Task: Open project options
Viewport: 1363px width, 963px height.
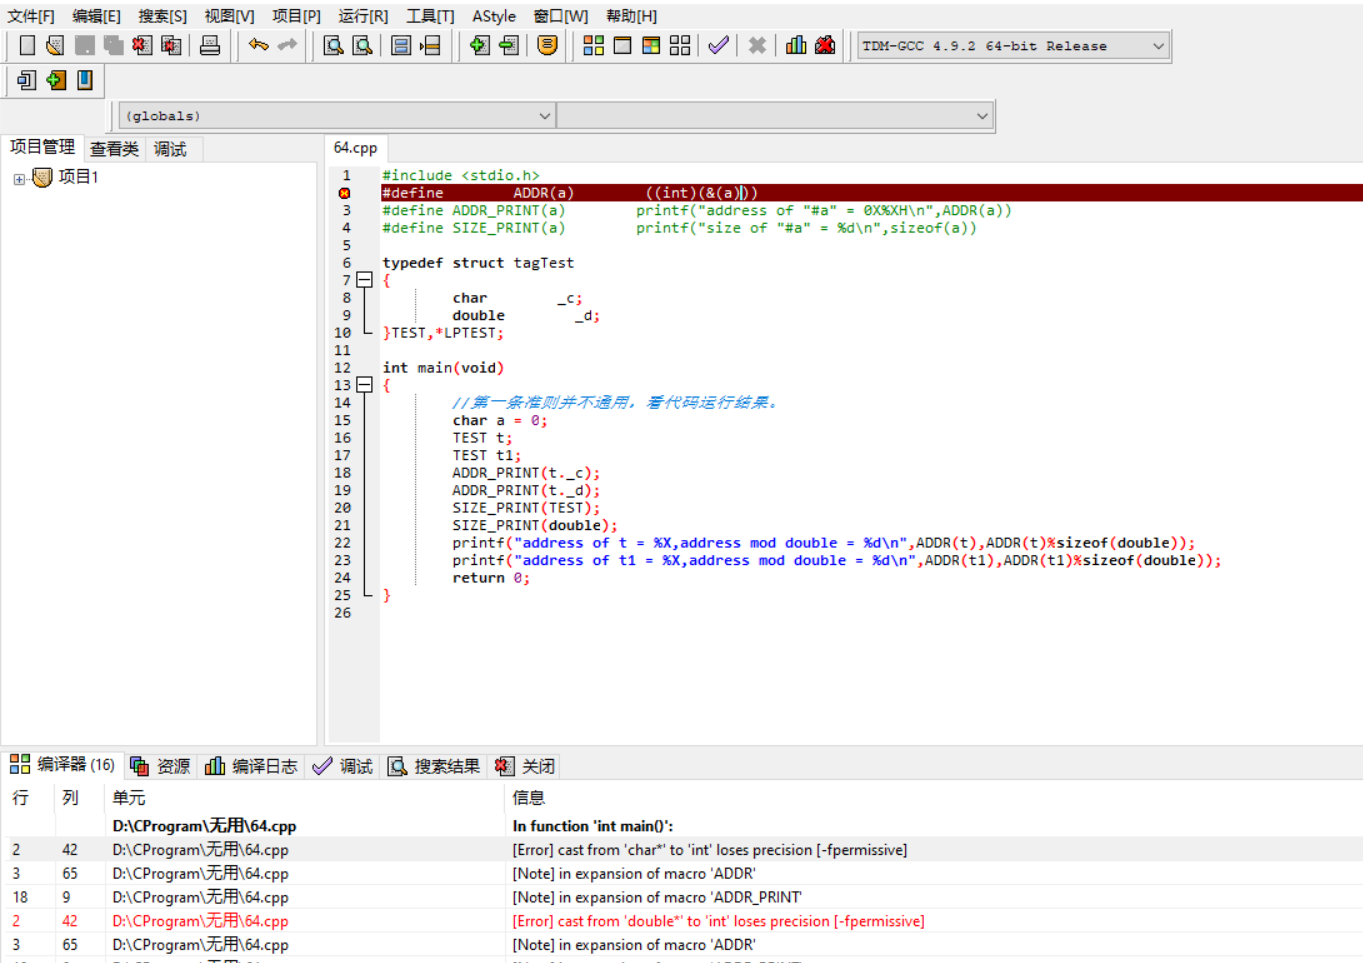Action: pyautogui.click(x=547, y=45)
